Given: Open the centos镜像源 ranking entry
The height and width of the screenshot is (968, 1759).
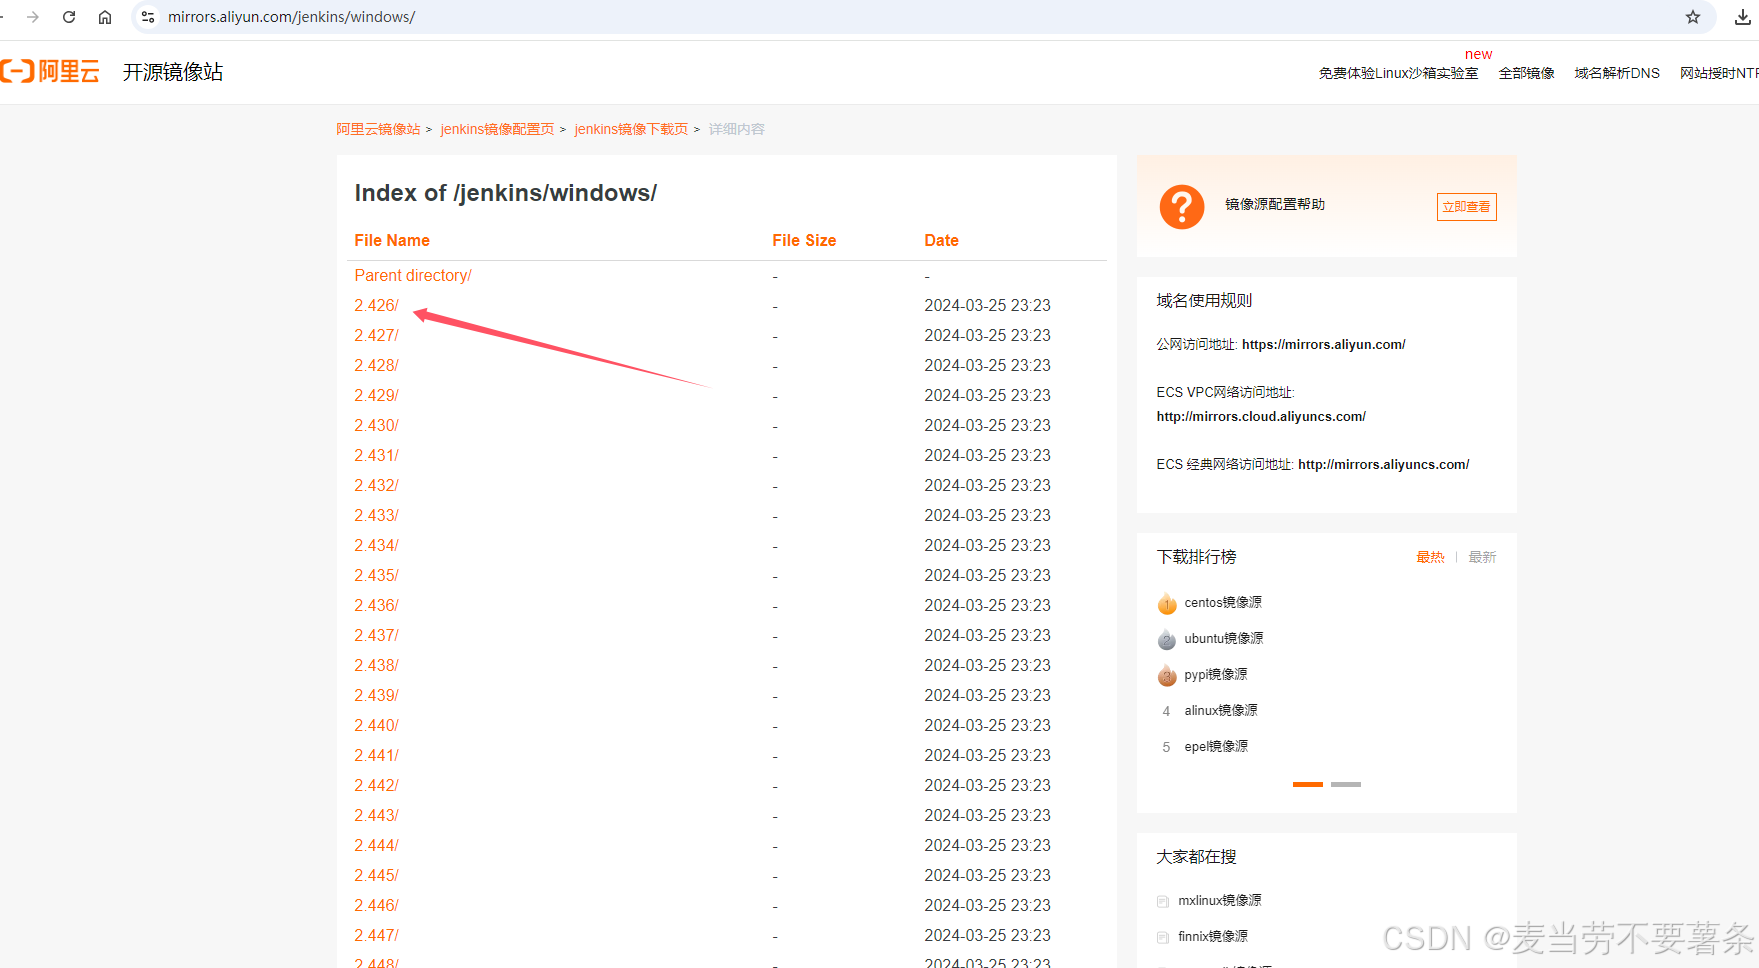Looking at the screenshot, I should point(1223,602).
